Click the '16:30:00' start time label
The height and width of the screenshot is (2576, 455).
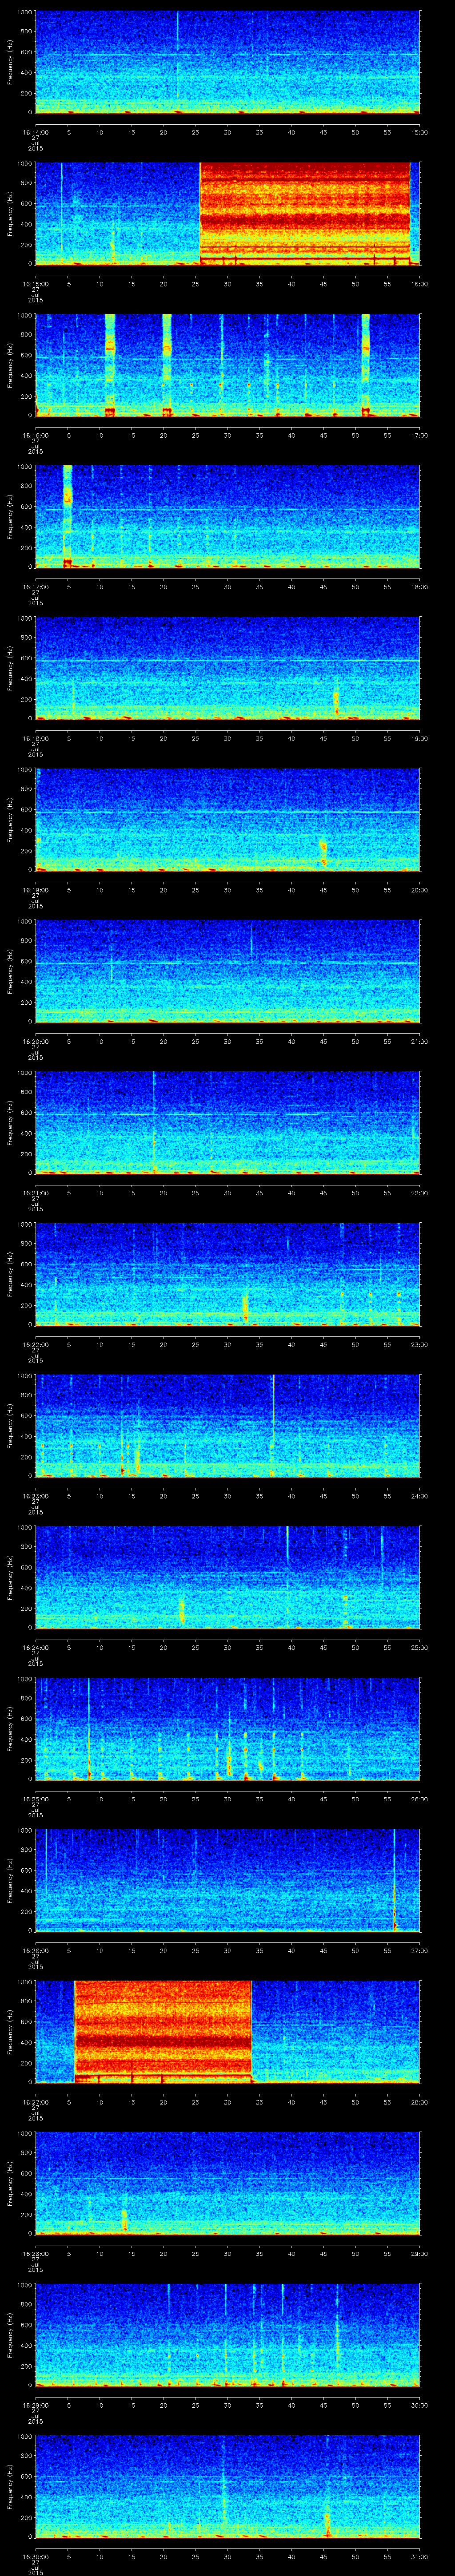(x=35, y=2556)
